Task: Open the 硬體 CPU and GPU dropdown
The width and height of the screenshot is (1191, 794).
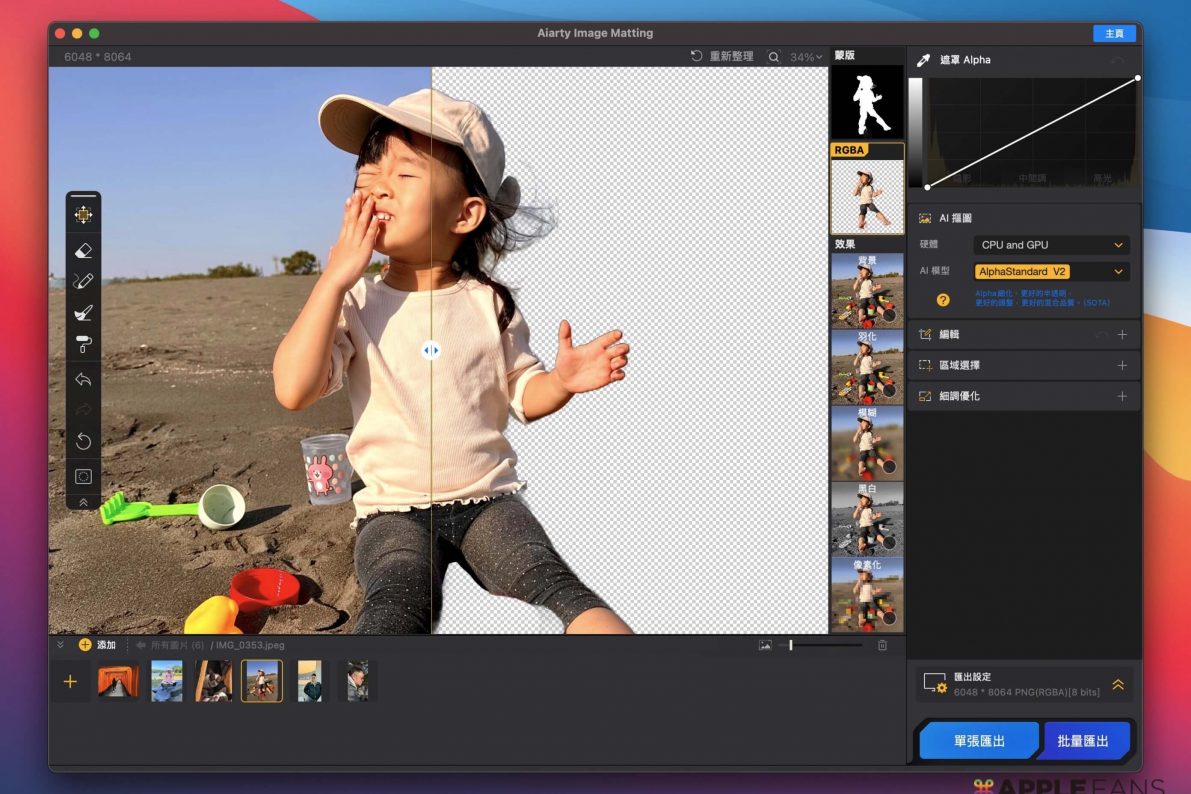Action: (1051, 245)
